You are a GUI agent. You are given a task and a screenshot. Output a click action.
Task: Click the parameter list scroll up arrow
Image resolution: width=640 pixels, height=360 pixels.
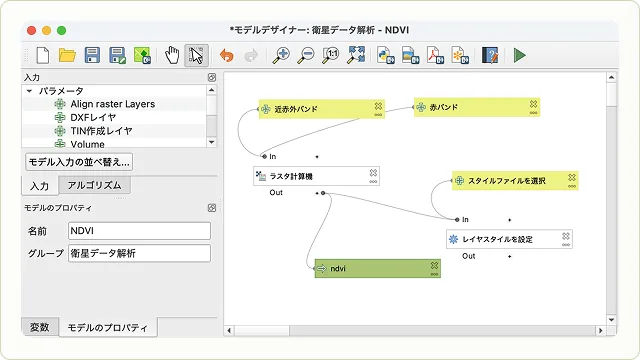pos(211,90)
